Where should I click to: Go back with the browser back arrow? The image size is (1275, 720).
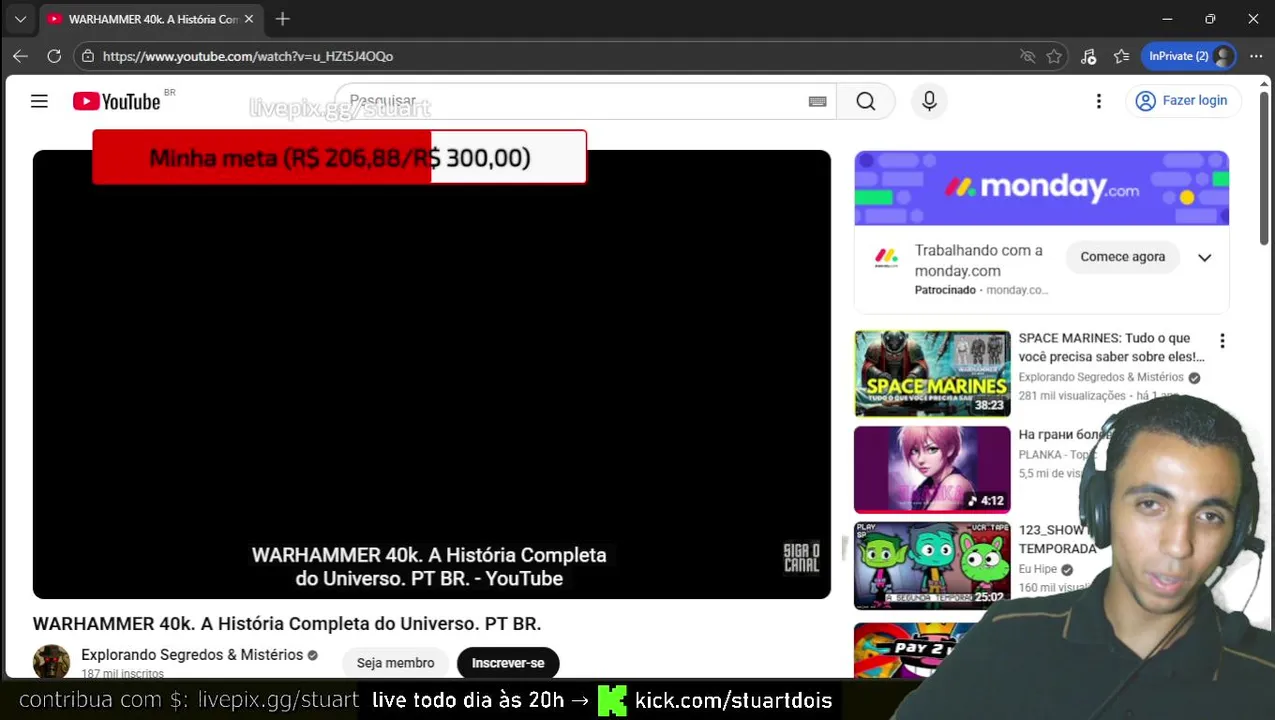(x=20, y=56)
